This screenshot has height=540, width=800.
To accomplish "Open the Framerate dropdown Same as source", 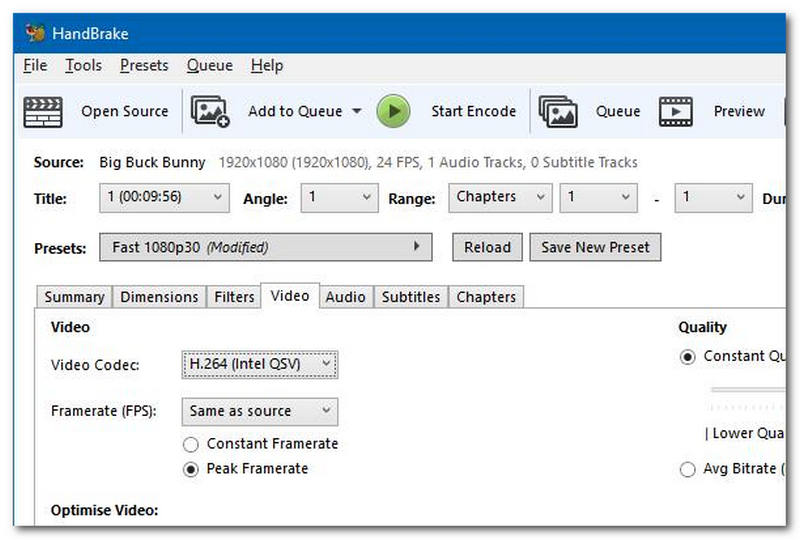I will [260, 411].
